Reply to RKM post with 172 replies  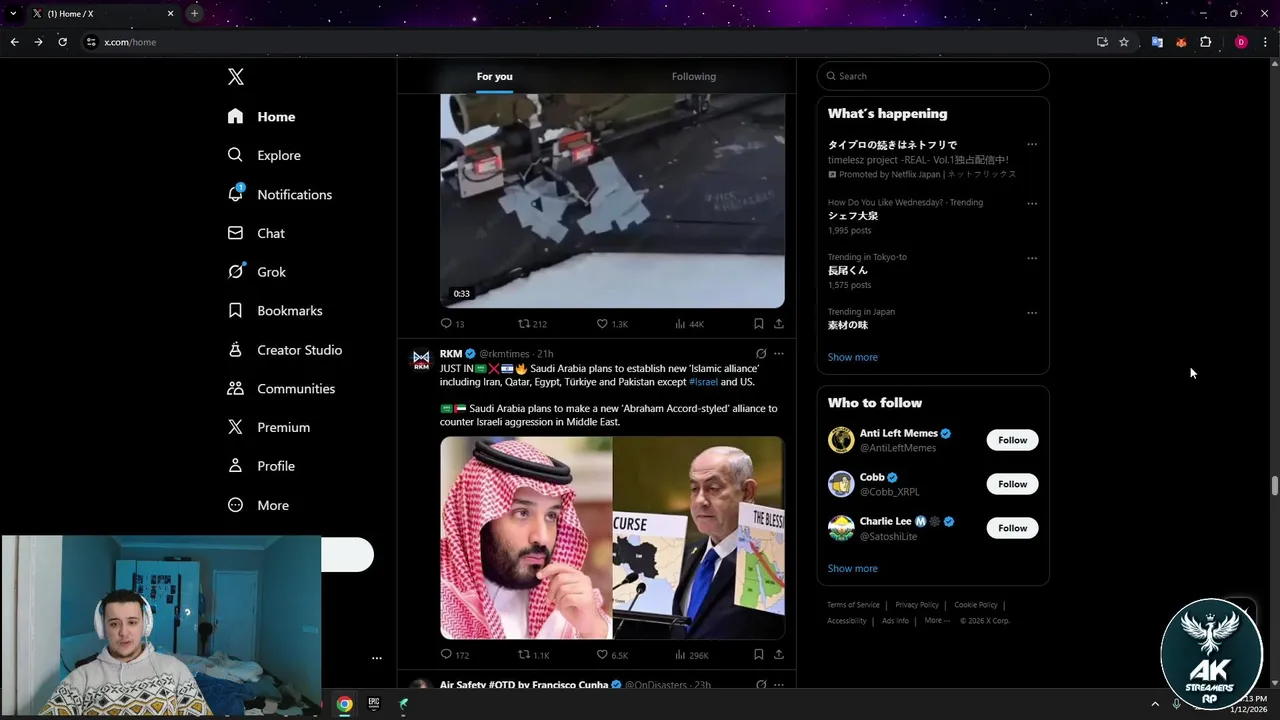(x=455, y=655)
